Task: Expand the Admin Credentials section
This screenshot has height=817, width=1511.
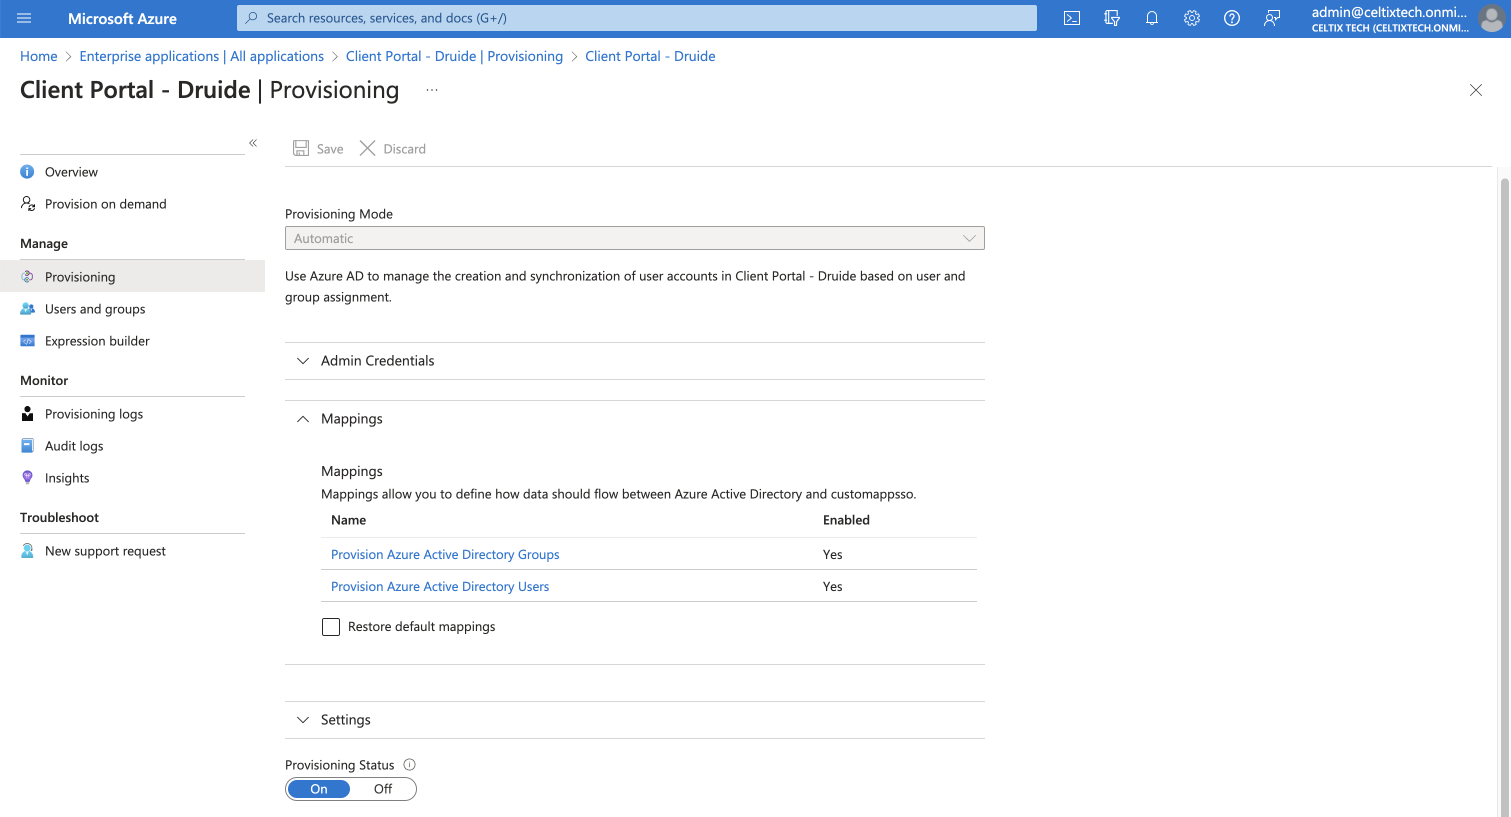Action: pos(635,361)
